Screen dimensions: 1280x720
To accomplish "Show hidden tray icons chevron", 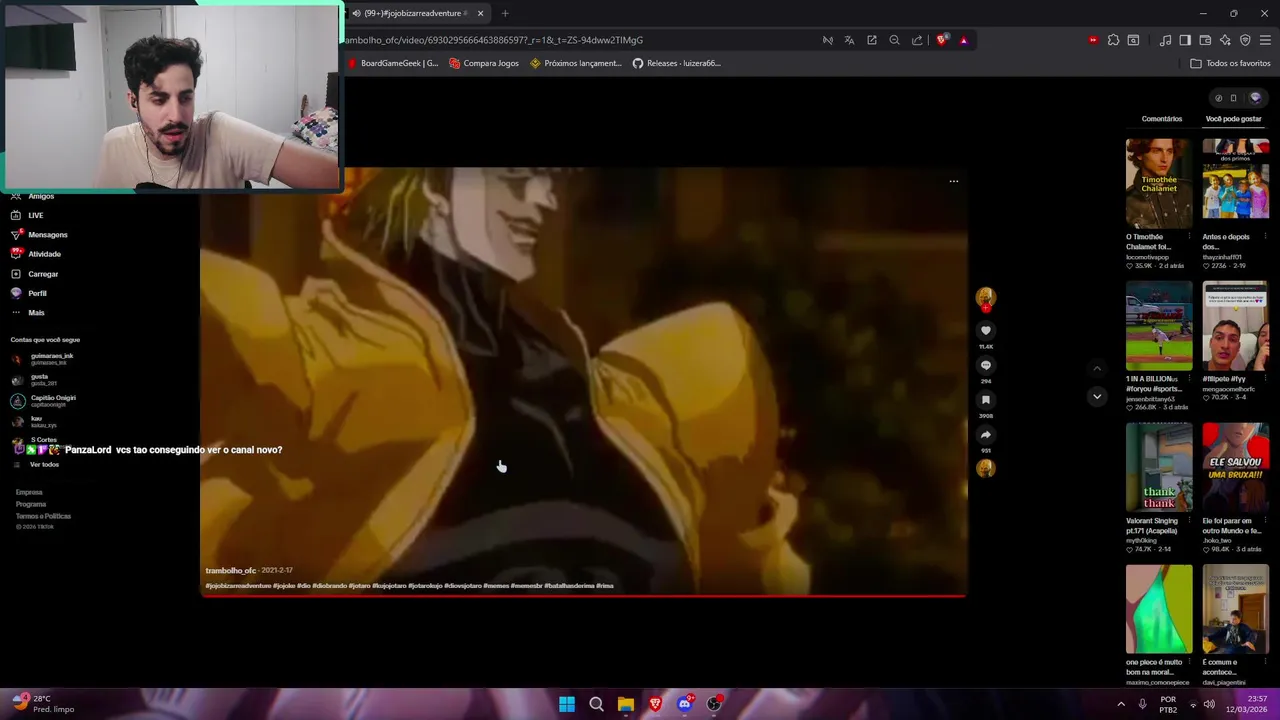I will pos(1121,704).
